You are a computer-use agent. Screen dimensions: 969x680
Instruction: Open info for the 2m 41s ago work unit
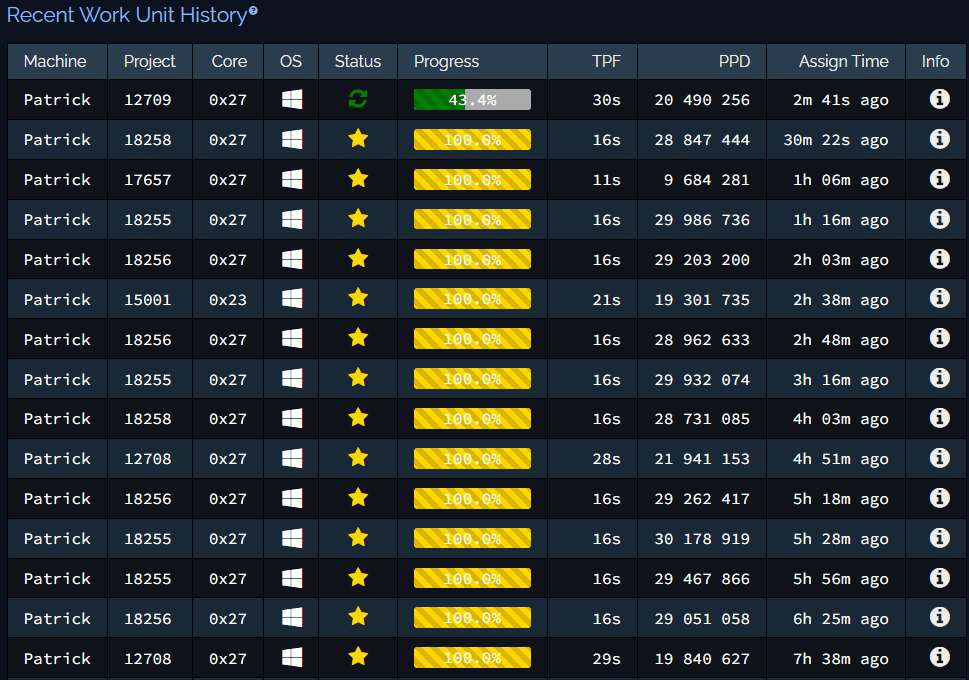(x=939, y=99)
